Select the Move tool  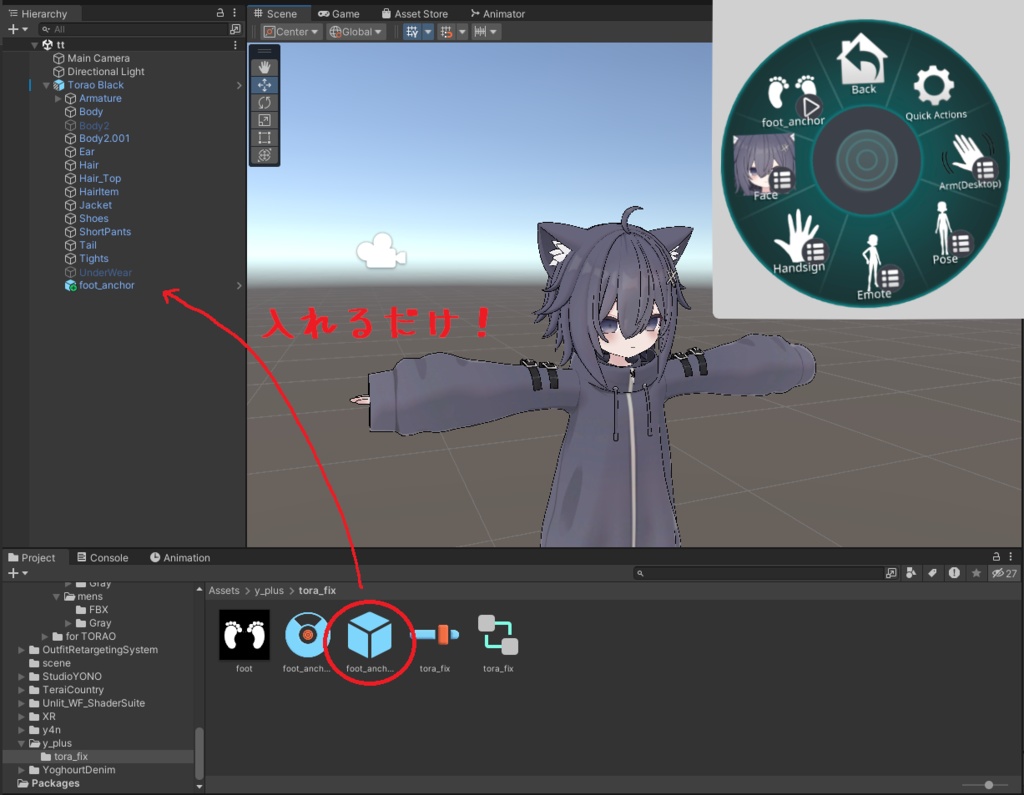point(264,85)
